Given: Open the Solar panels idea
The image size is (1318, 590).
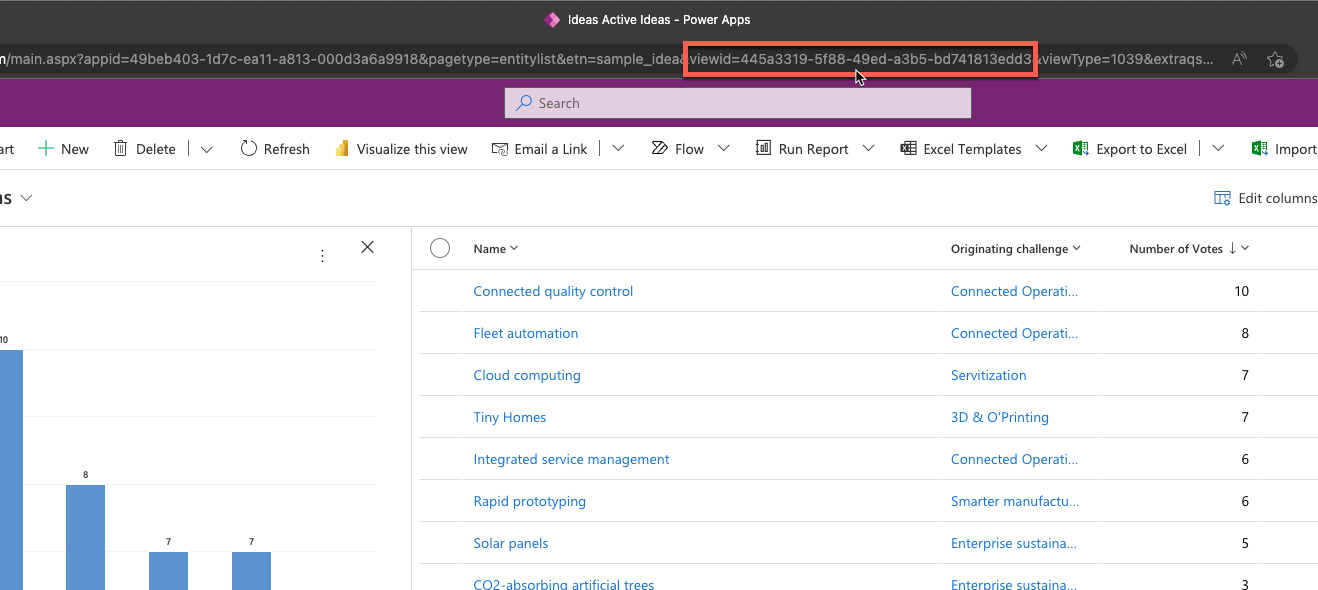Looking at the screenshot, I should [x=511, y=543].
